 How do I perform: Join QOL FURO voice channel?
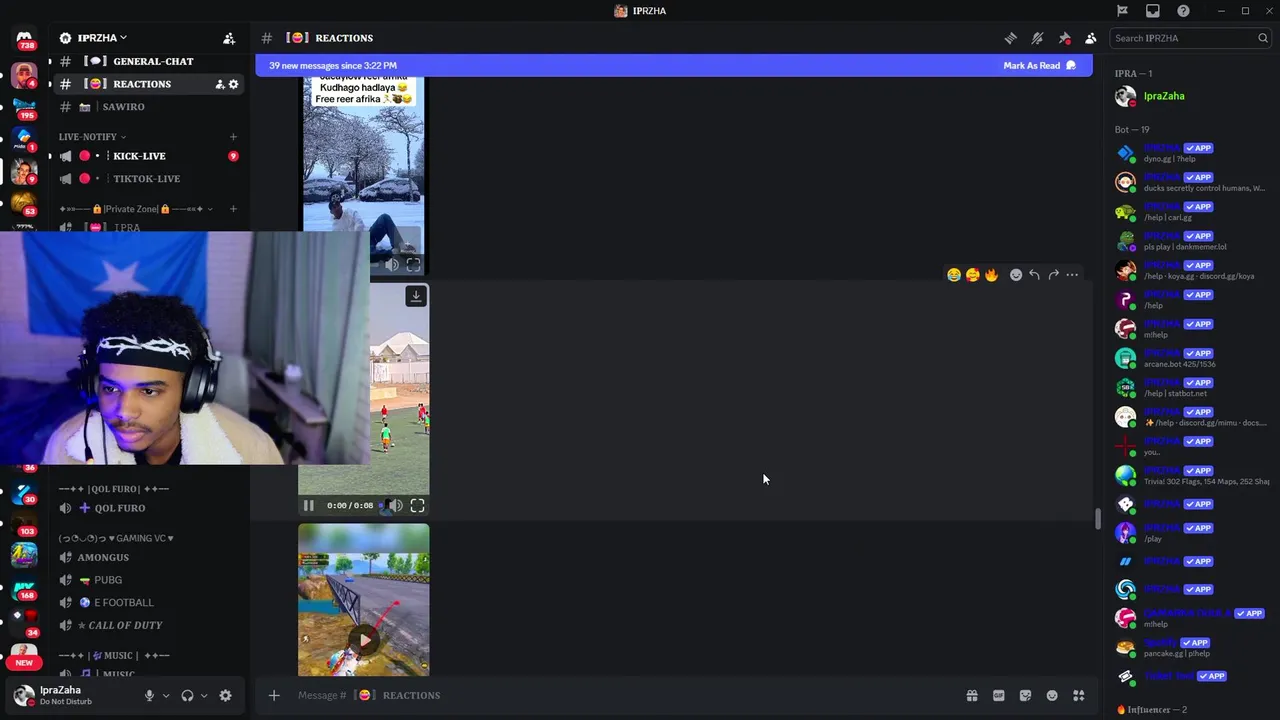(148, 508)
